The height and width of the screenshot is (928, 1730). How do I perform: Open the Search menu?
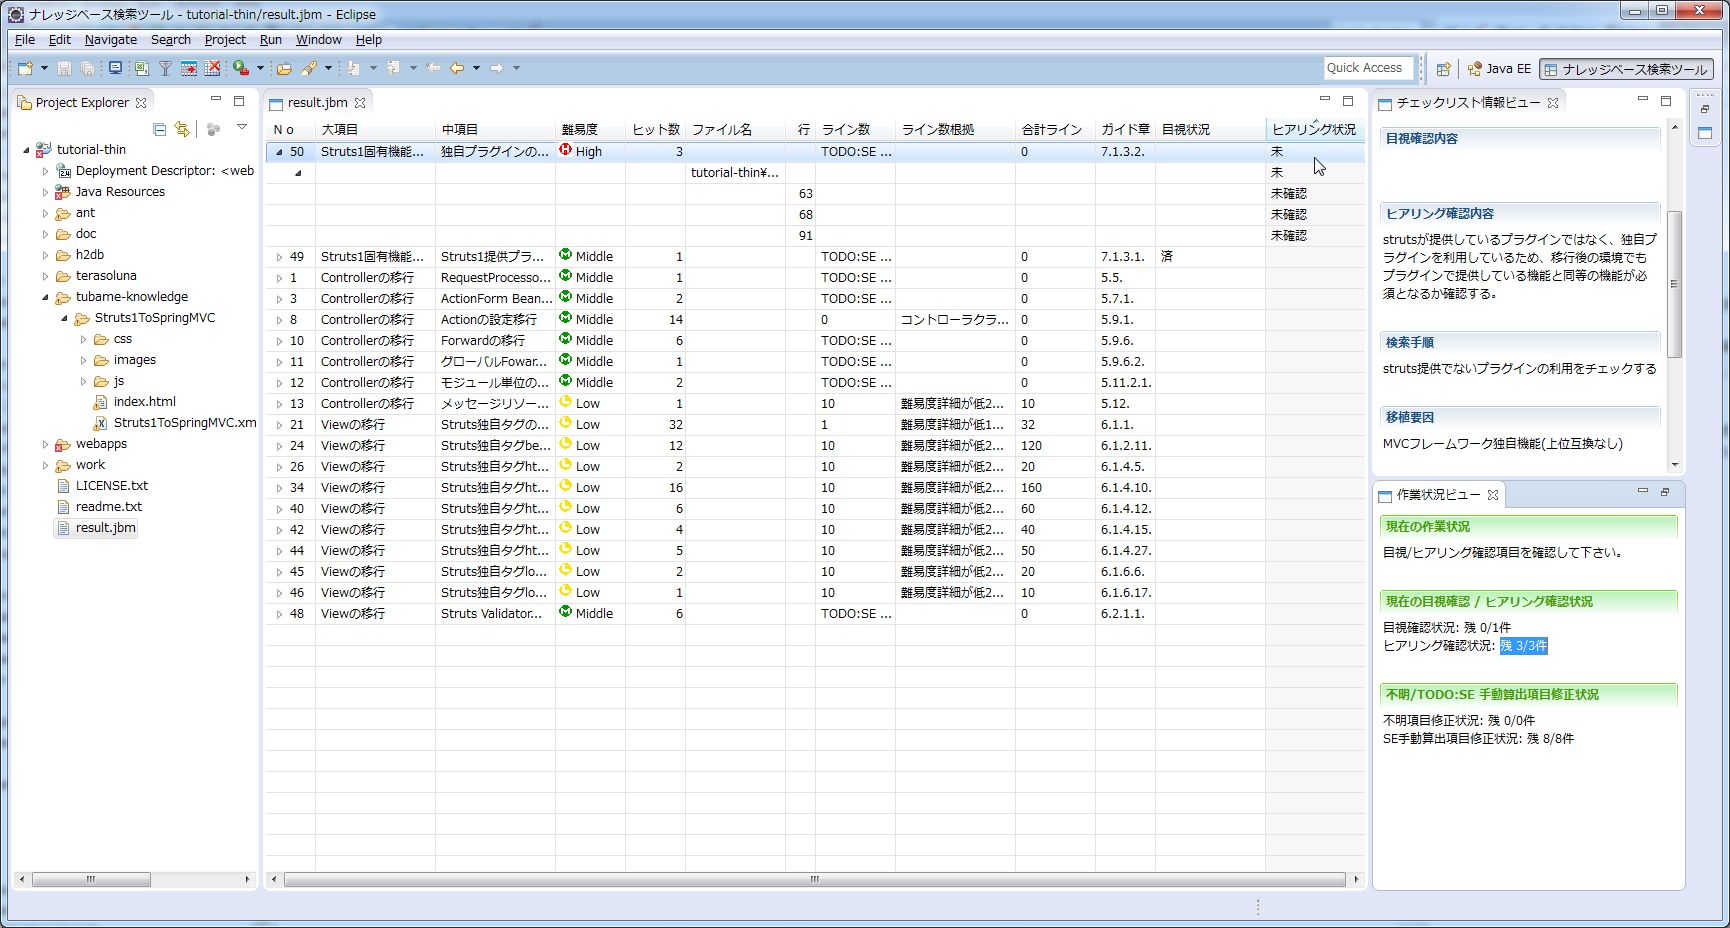click(171, 40)
